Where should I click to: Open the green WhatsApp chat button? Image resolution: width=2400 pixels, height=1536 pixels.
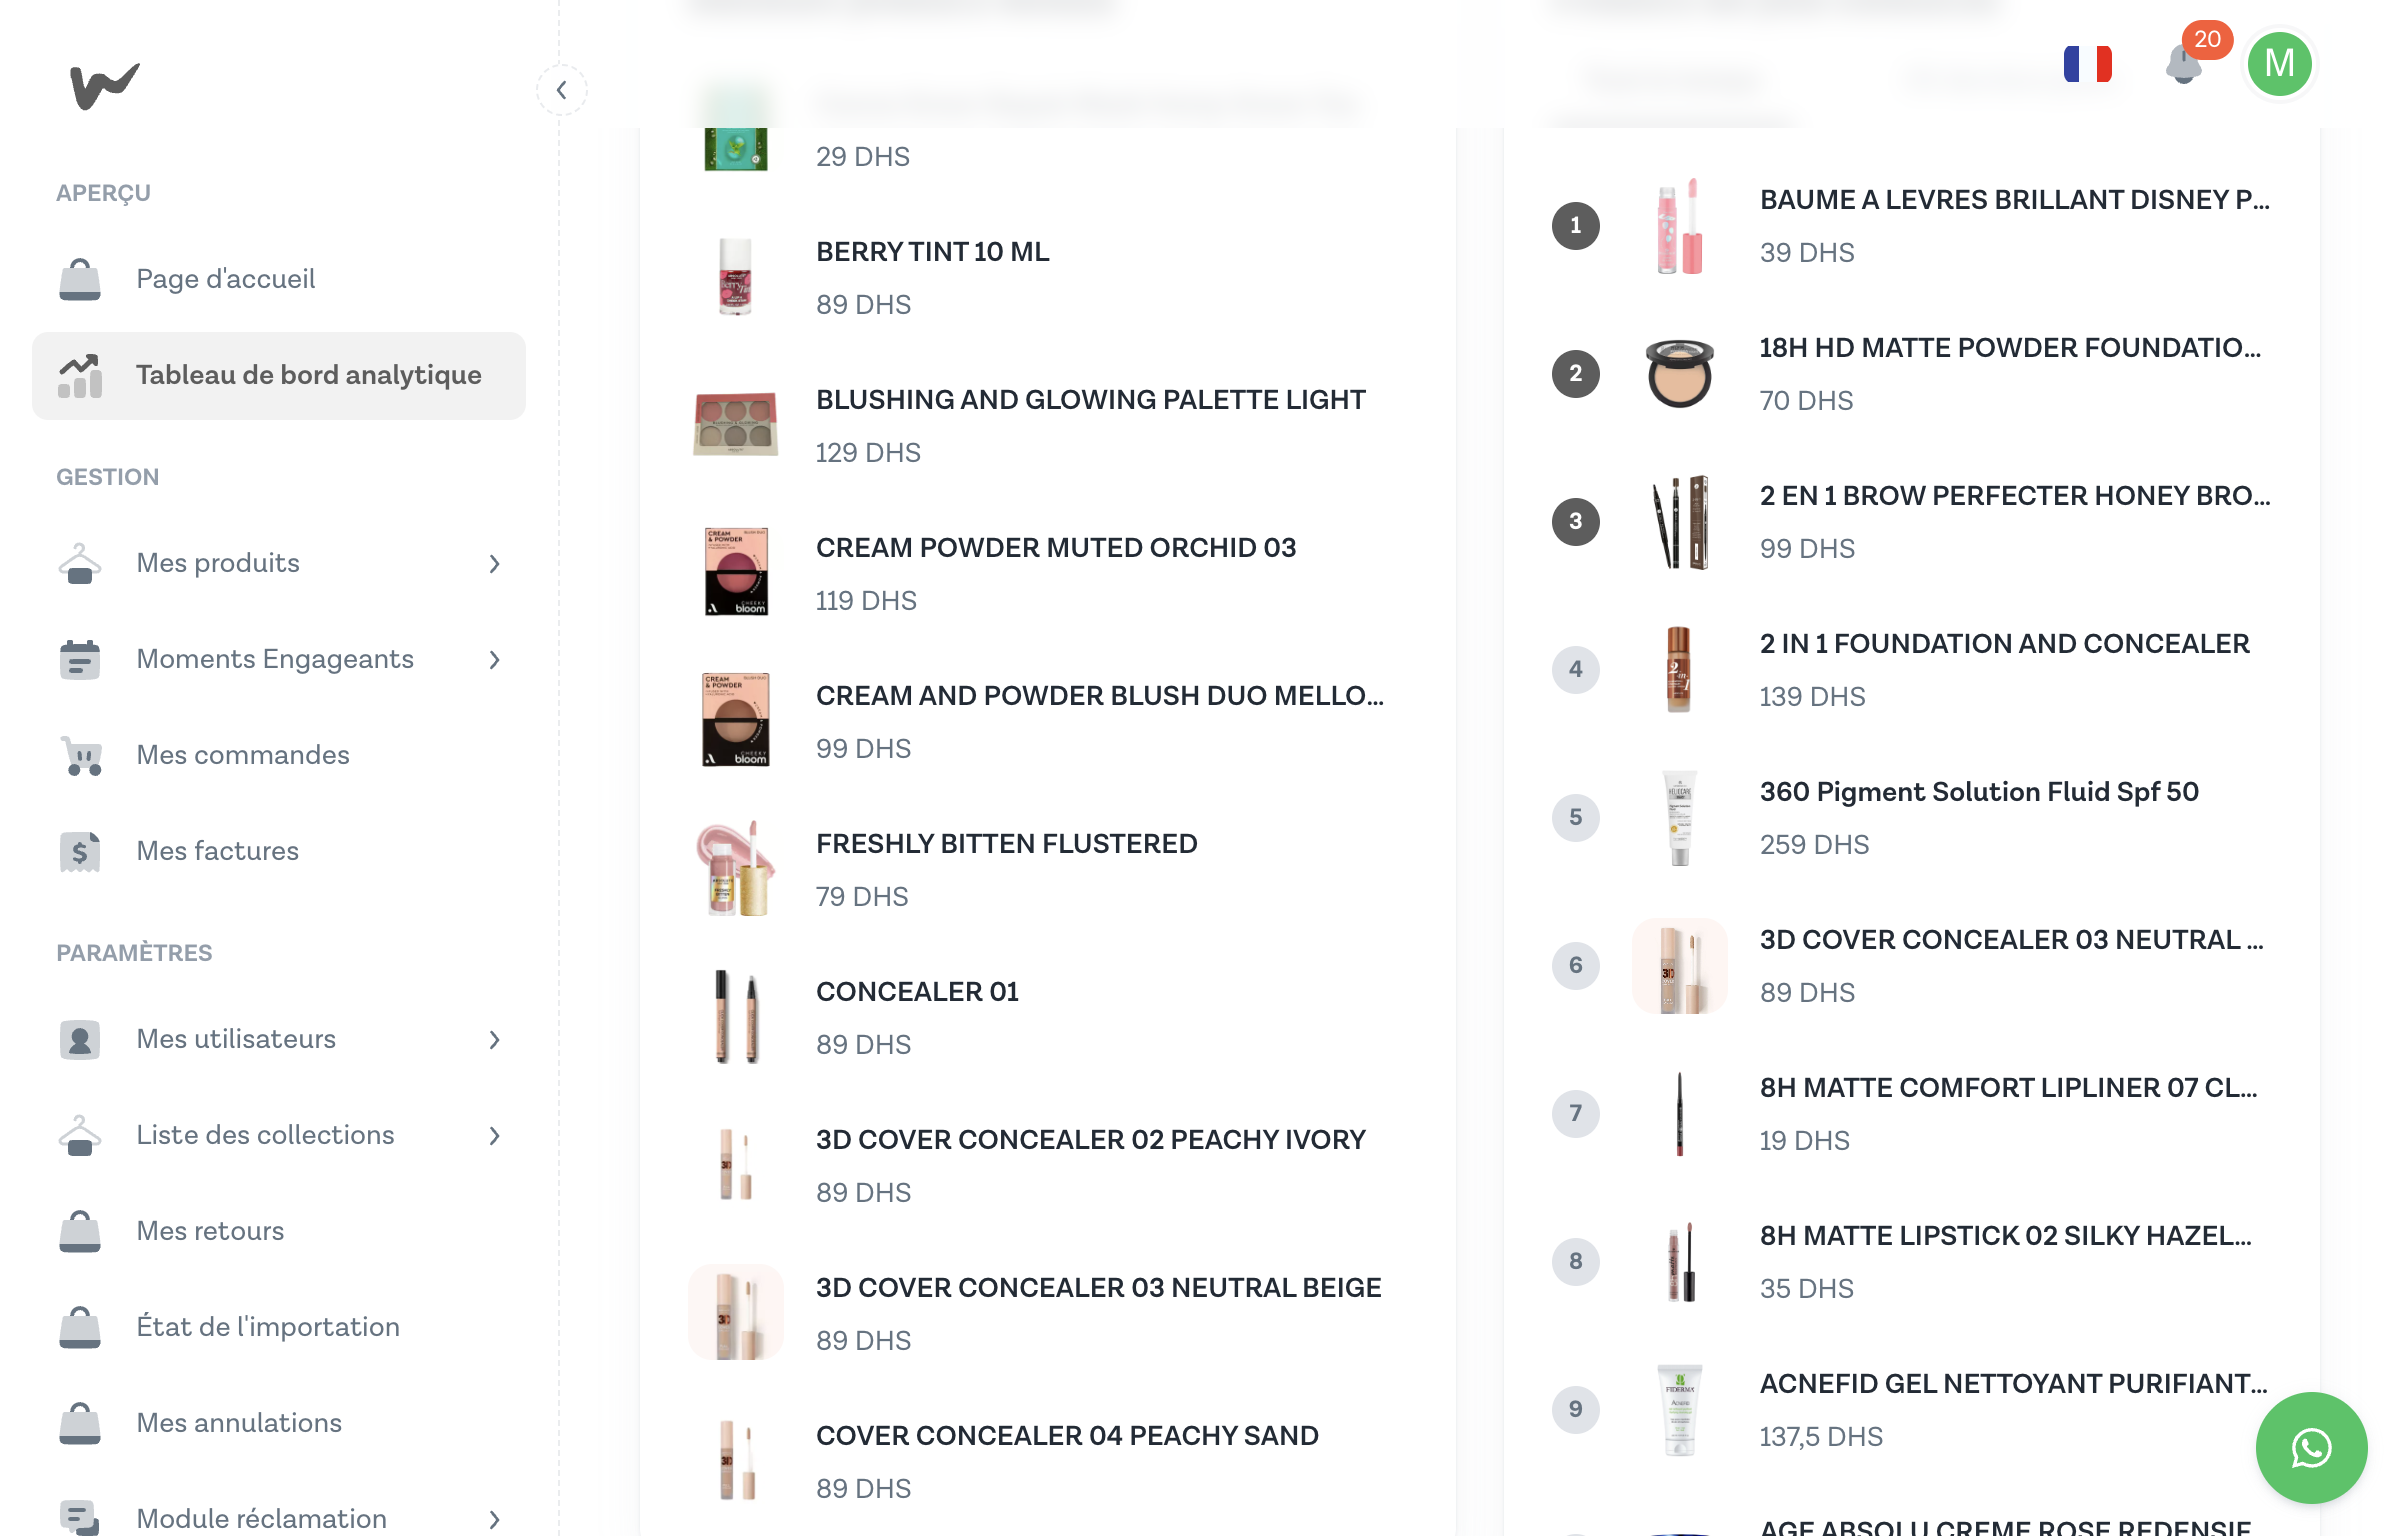pos(2311,1447)
